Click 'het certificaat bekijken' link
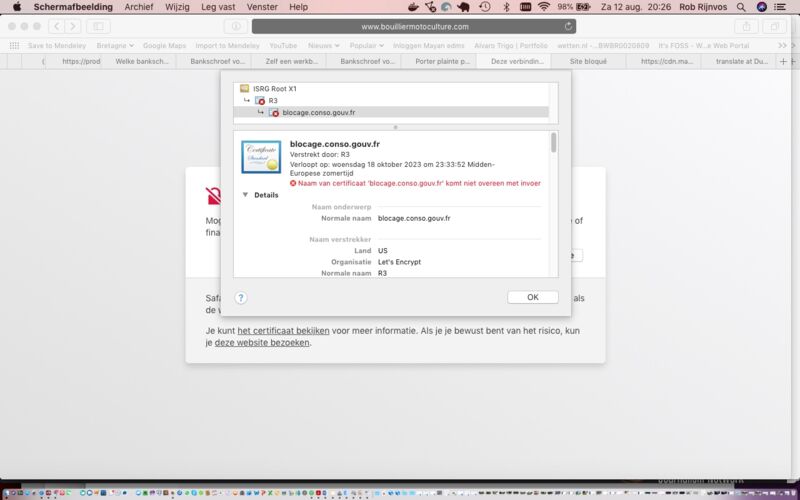The image size is (800, 500). pyautogui.click(x=283, y=331)
